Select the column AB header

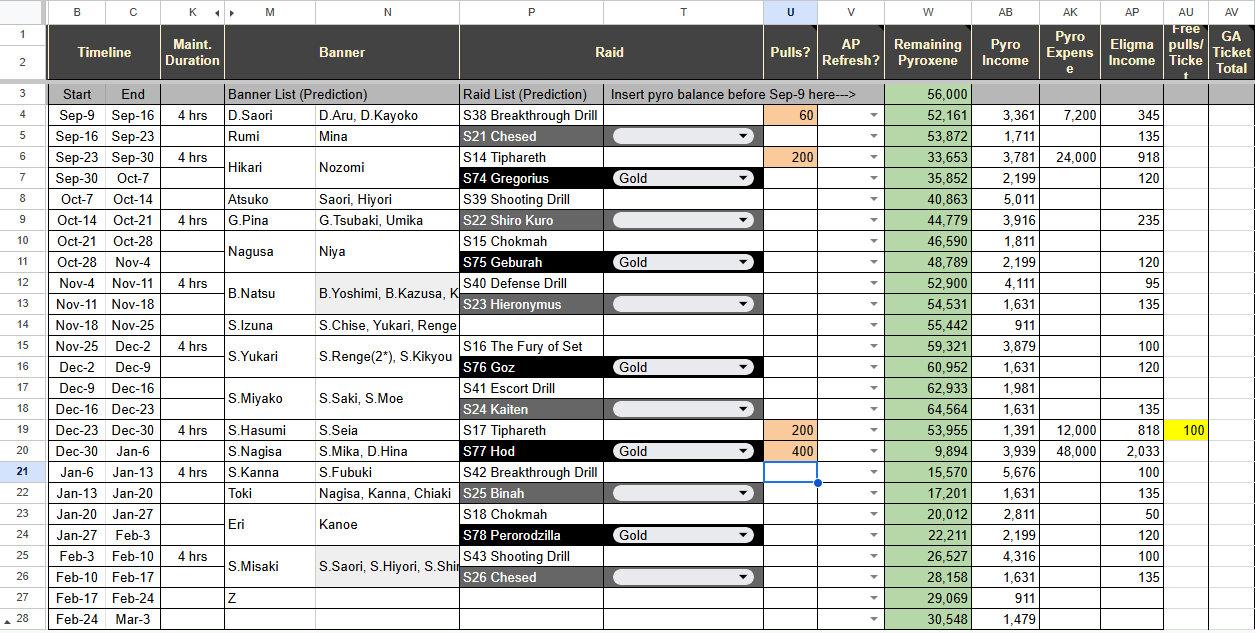pos(1005,12)
